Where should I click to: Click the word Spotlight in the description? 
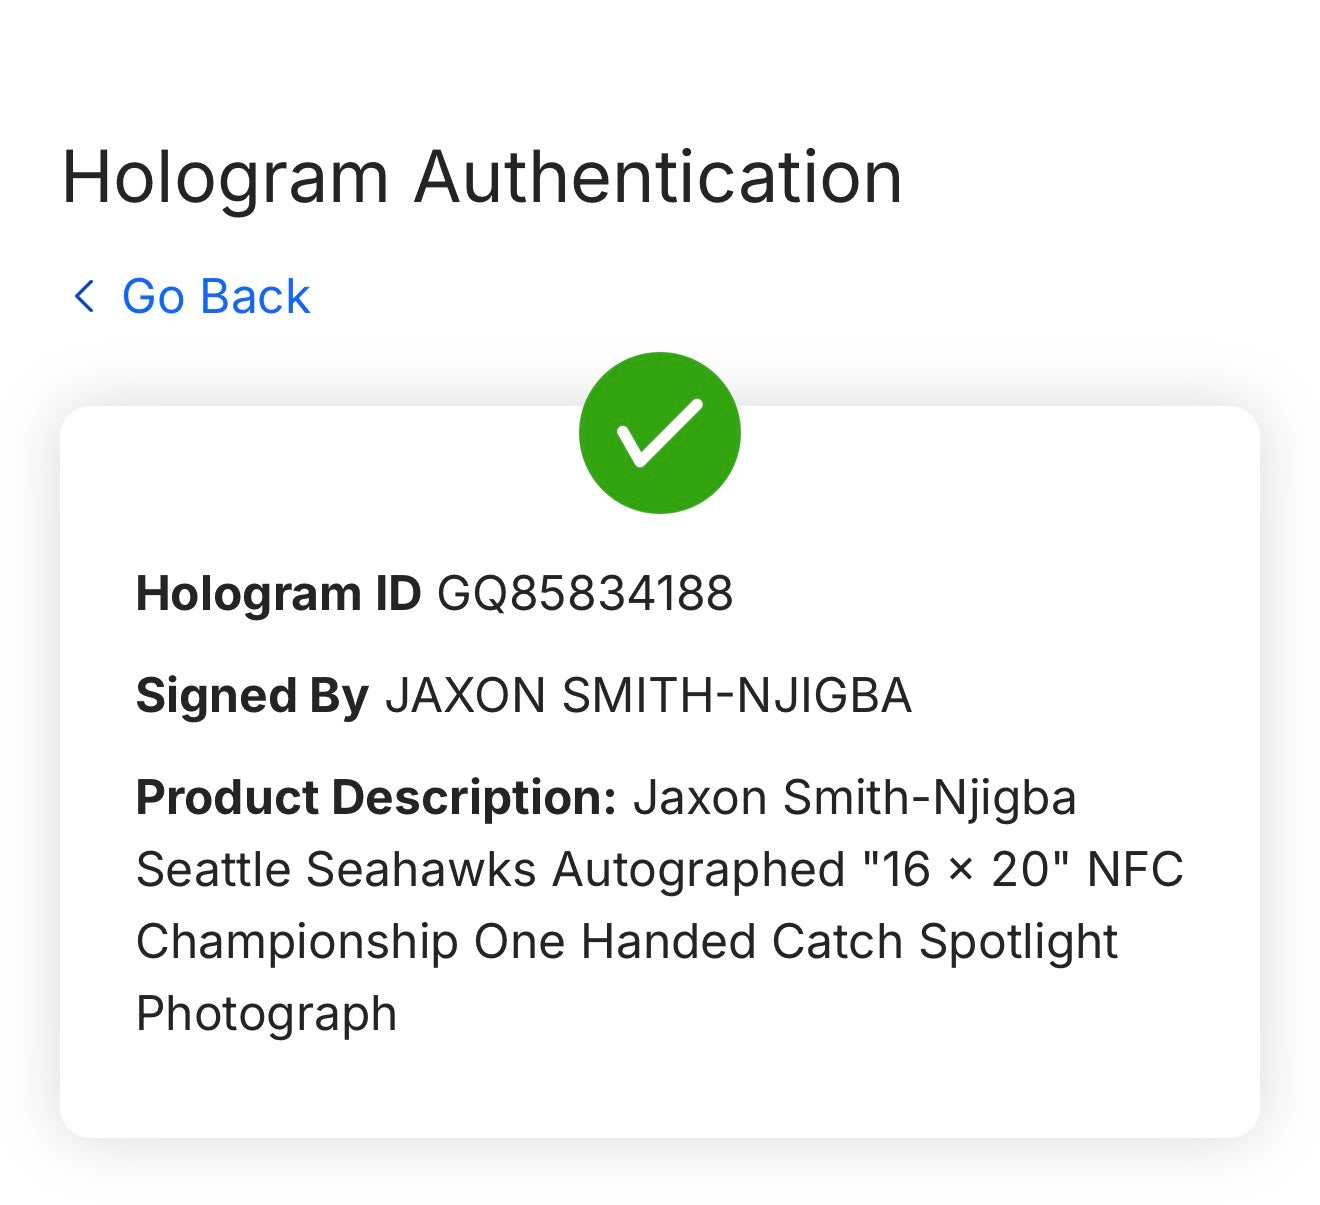click(x=1018, y=942)
